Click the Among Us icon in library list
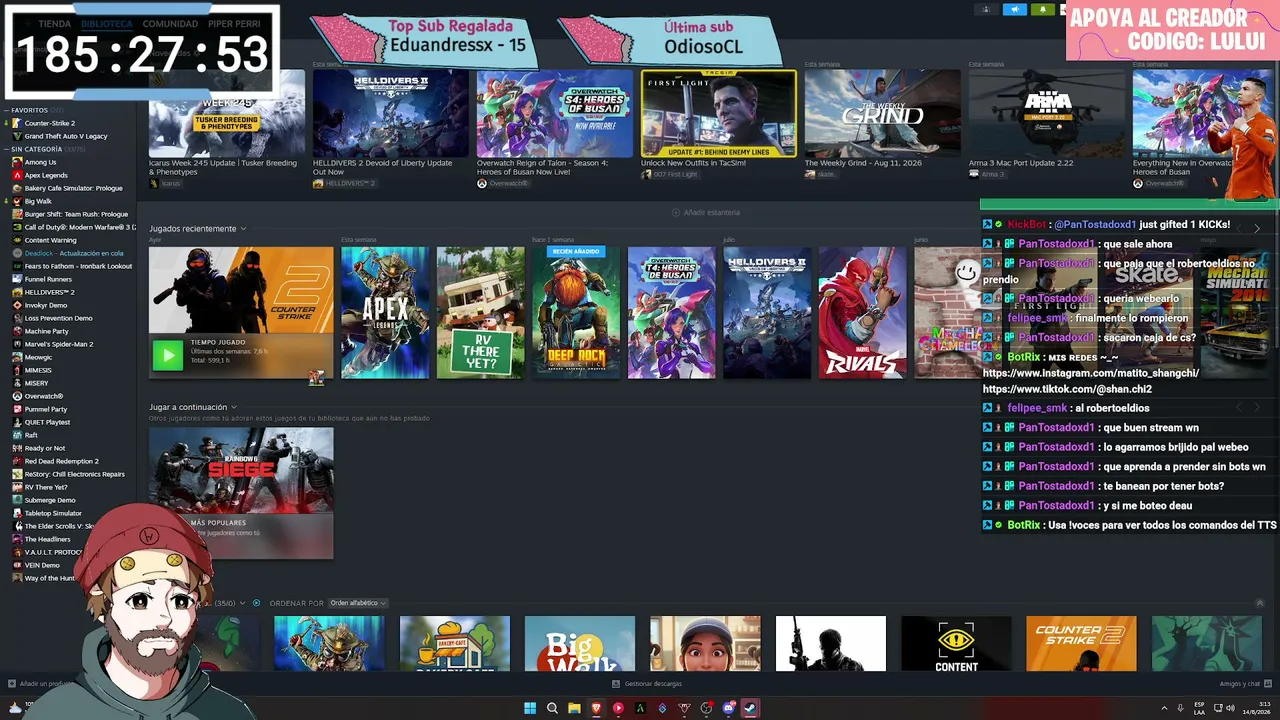 pos(17,162)
